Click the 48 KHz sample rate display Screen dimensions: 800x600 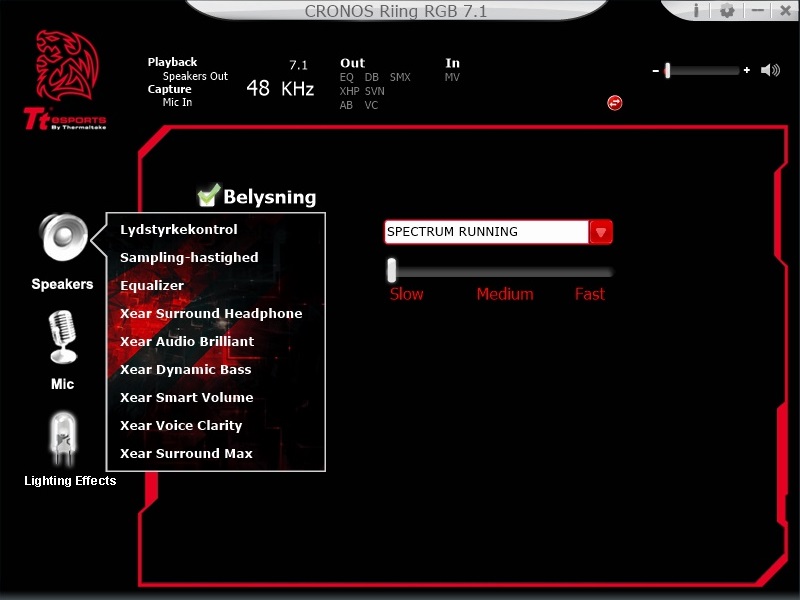coord(280,89)
